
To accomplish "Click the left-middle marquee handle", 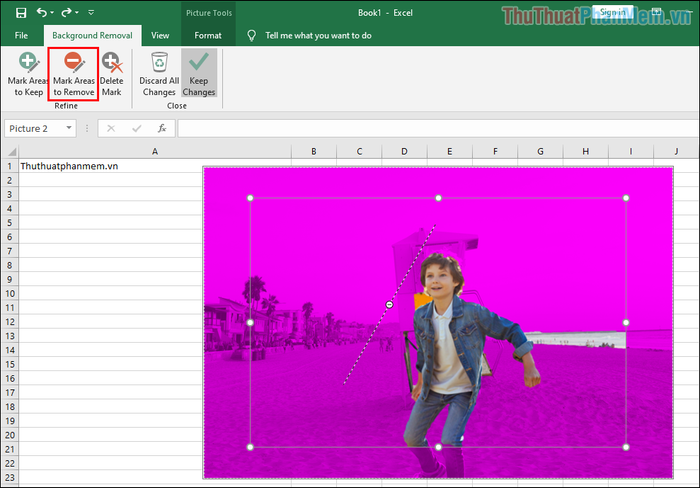I will (250, 322).
